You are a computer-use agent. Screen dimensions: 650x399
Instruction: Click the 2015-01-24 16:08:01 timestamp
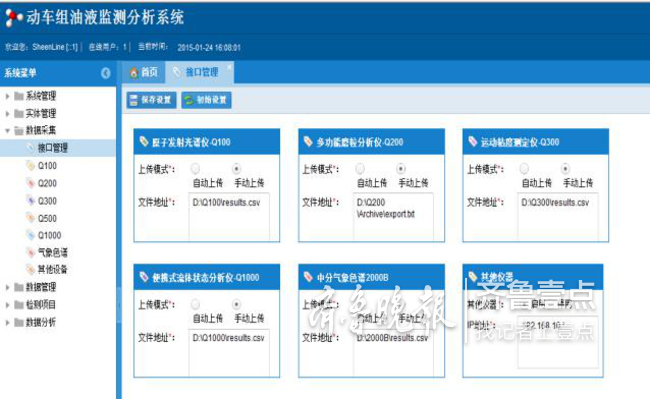(x=209, y=48)
